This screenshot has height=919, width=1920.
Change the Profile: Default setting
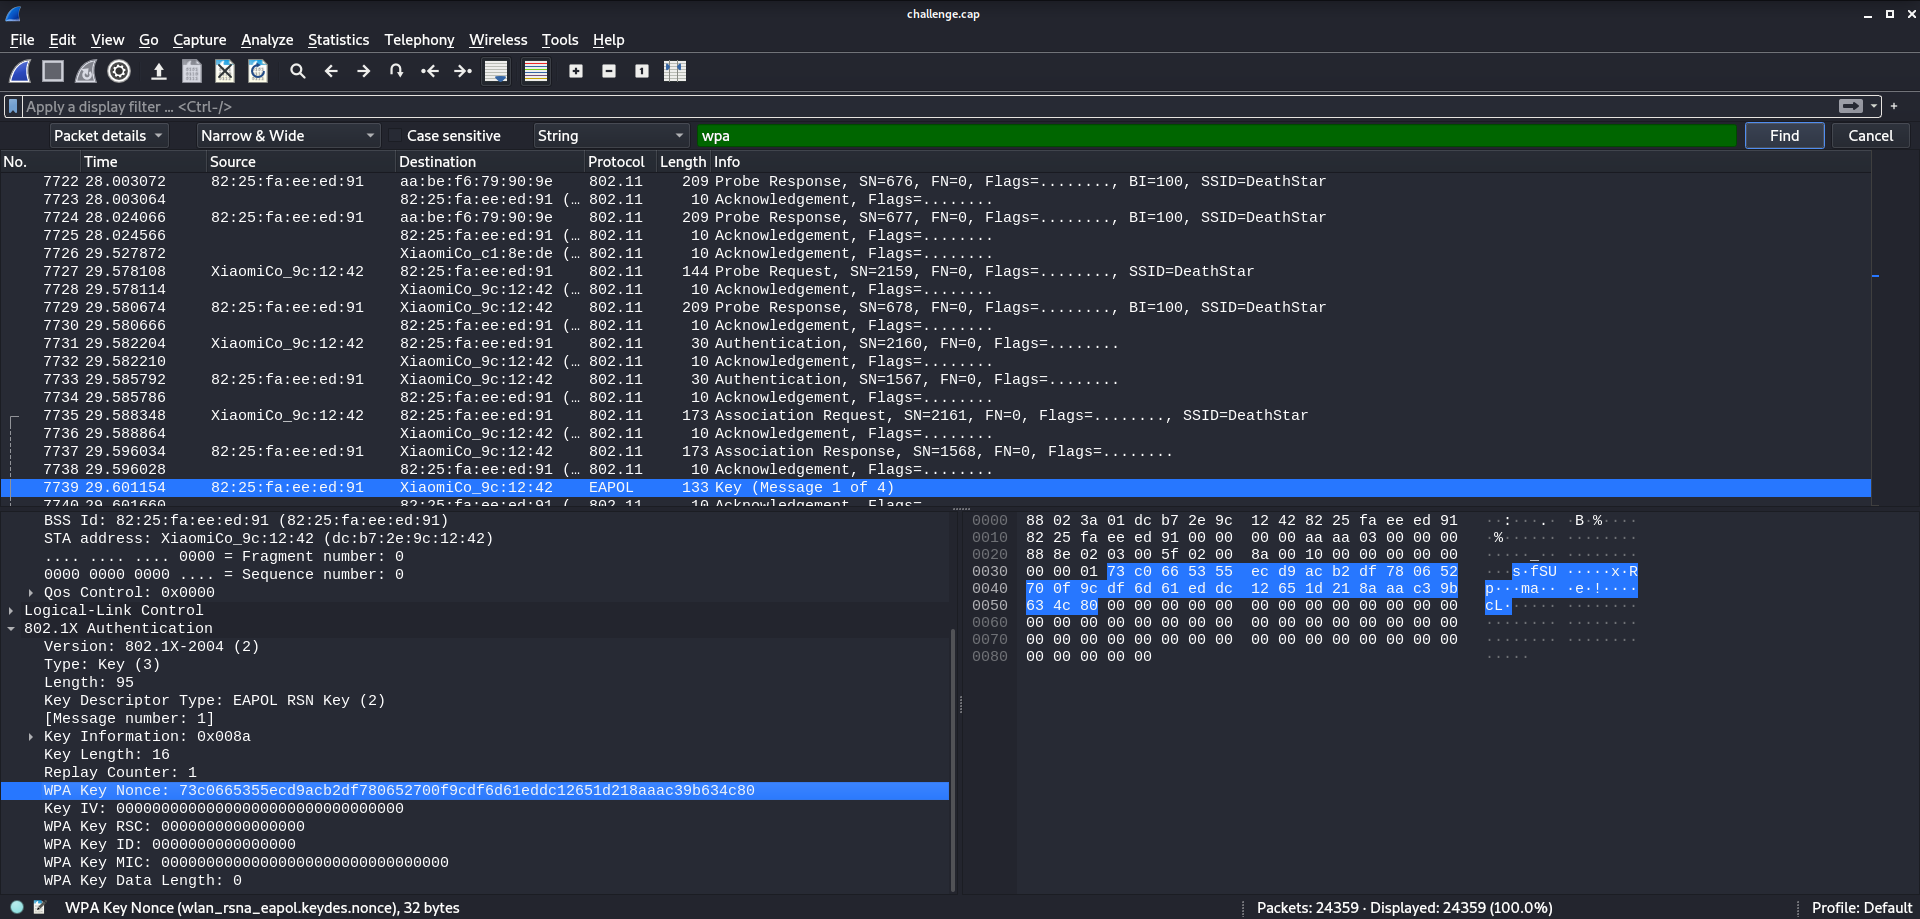tap(1861, 907)
